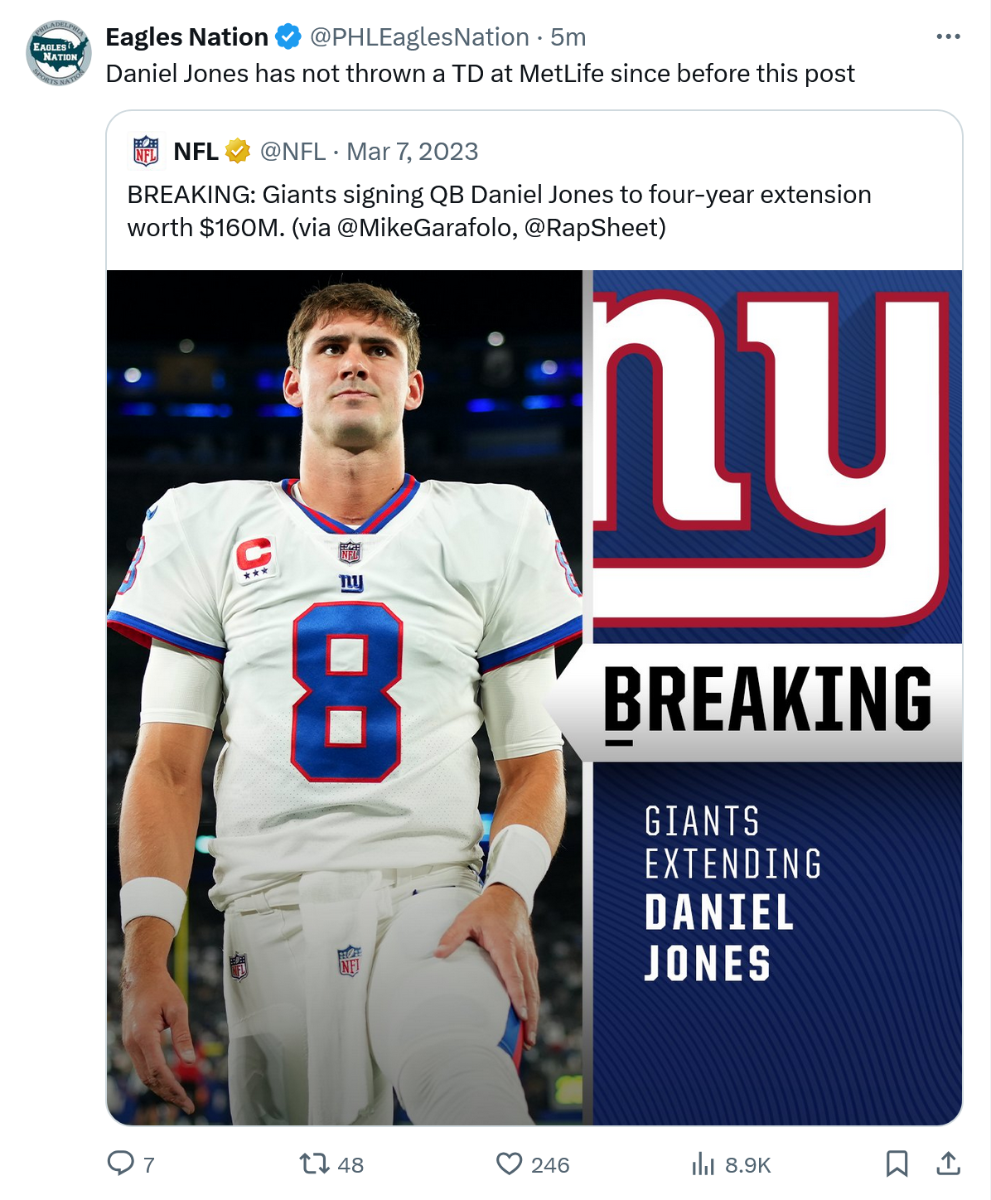Screen dimensions: 991x1200
Task: Repost this tweet using the retweet icon
Action: pos(317,1163)
